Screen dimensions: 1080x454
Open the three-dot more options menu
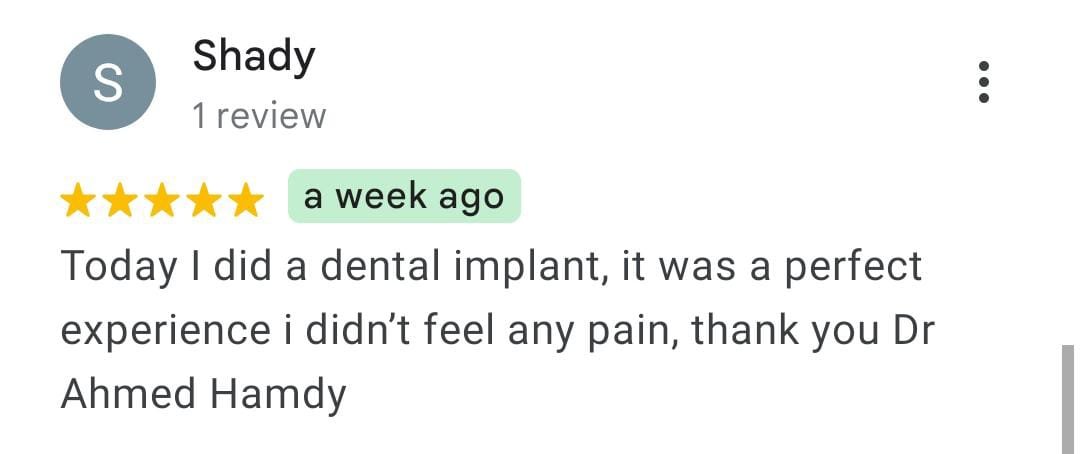point(984,82)
